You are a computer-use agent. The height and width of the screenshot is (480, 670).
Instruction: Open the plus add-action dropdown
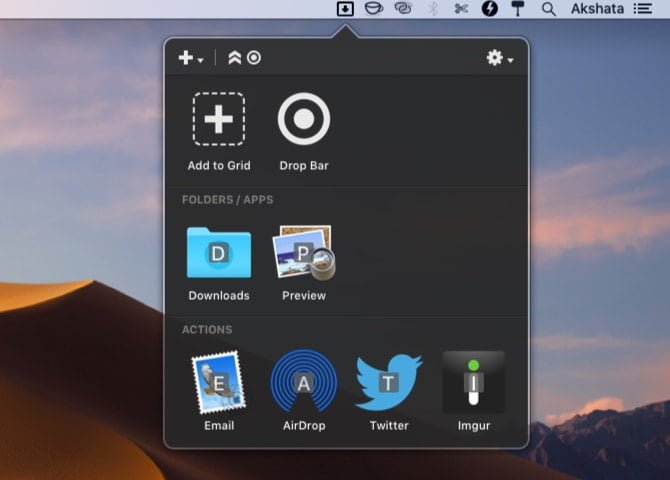tap(191, 58)
